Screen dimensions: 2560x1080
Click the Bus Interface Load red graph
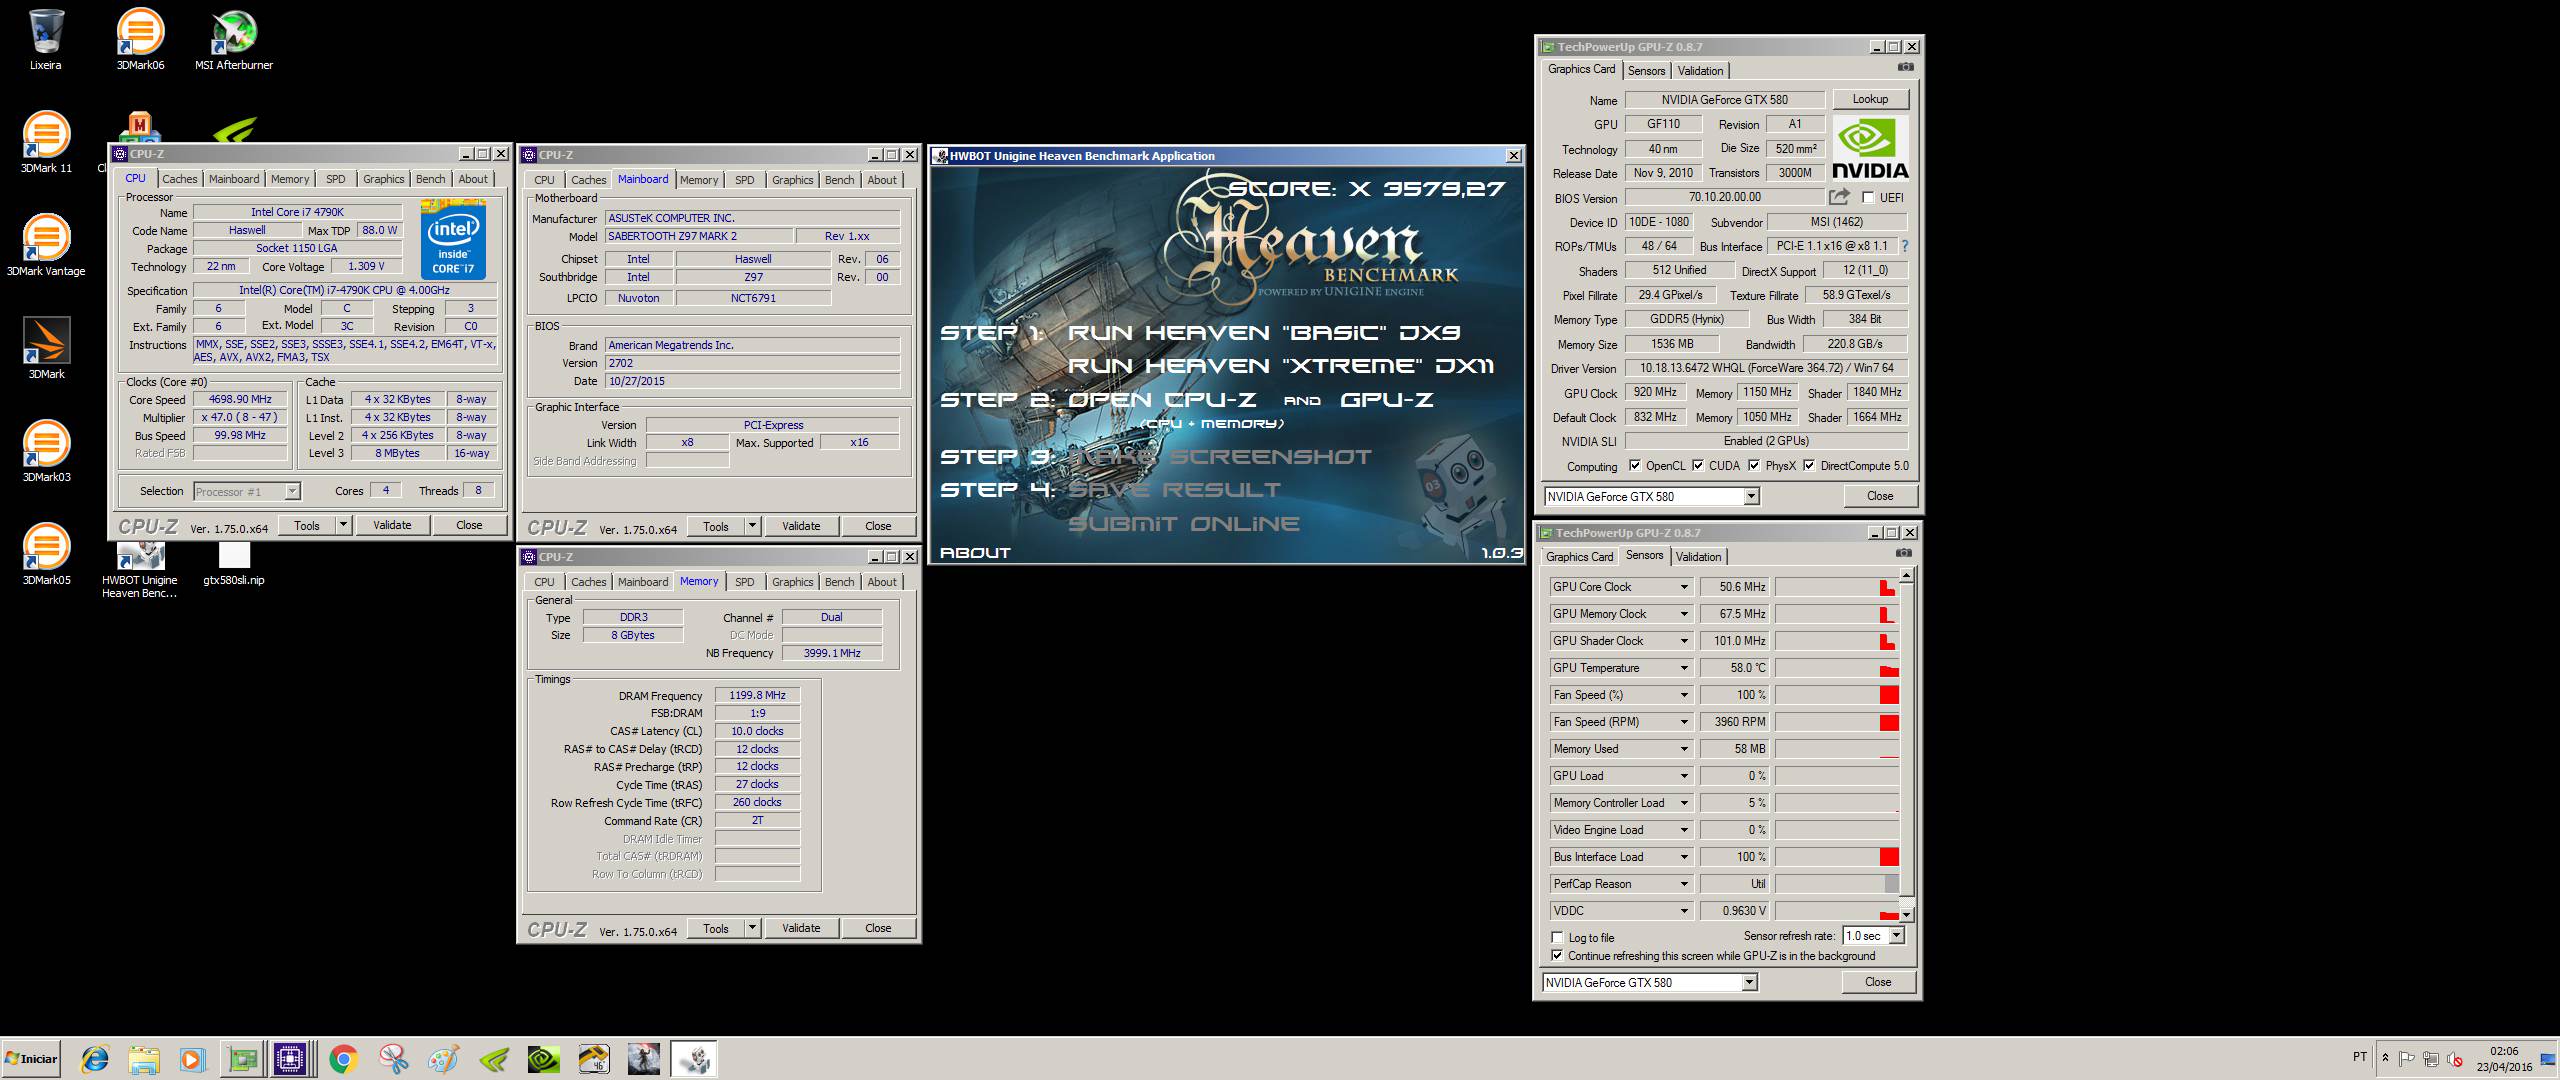(x=1889, y=857)
